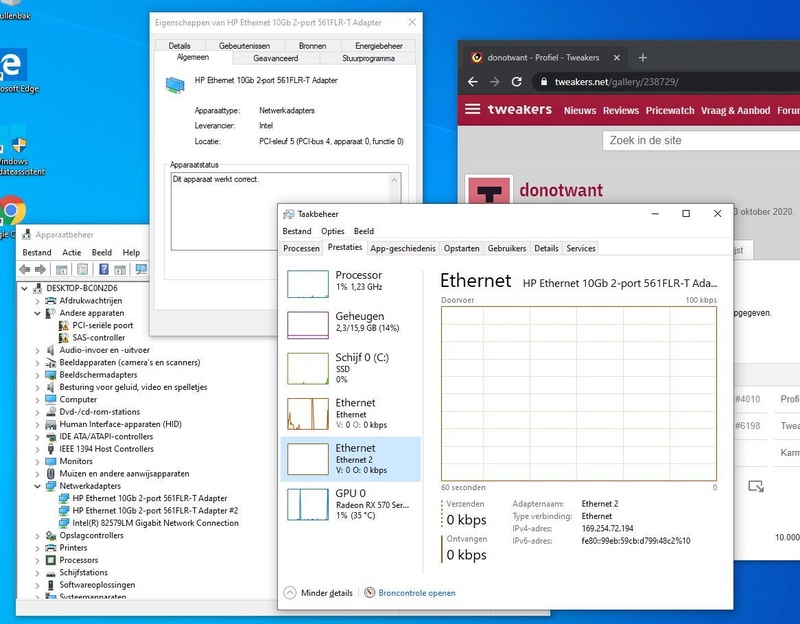This screenshot has height=624, width=800.
Task: Open the Nieuws link on Tweakers
Action: (580, 110)
